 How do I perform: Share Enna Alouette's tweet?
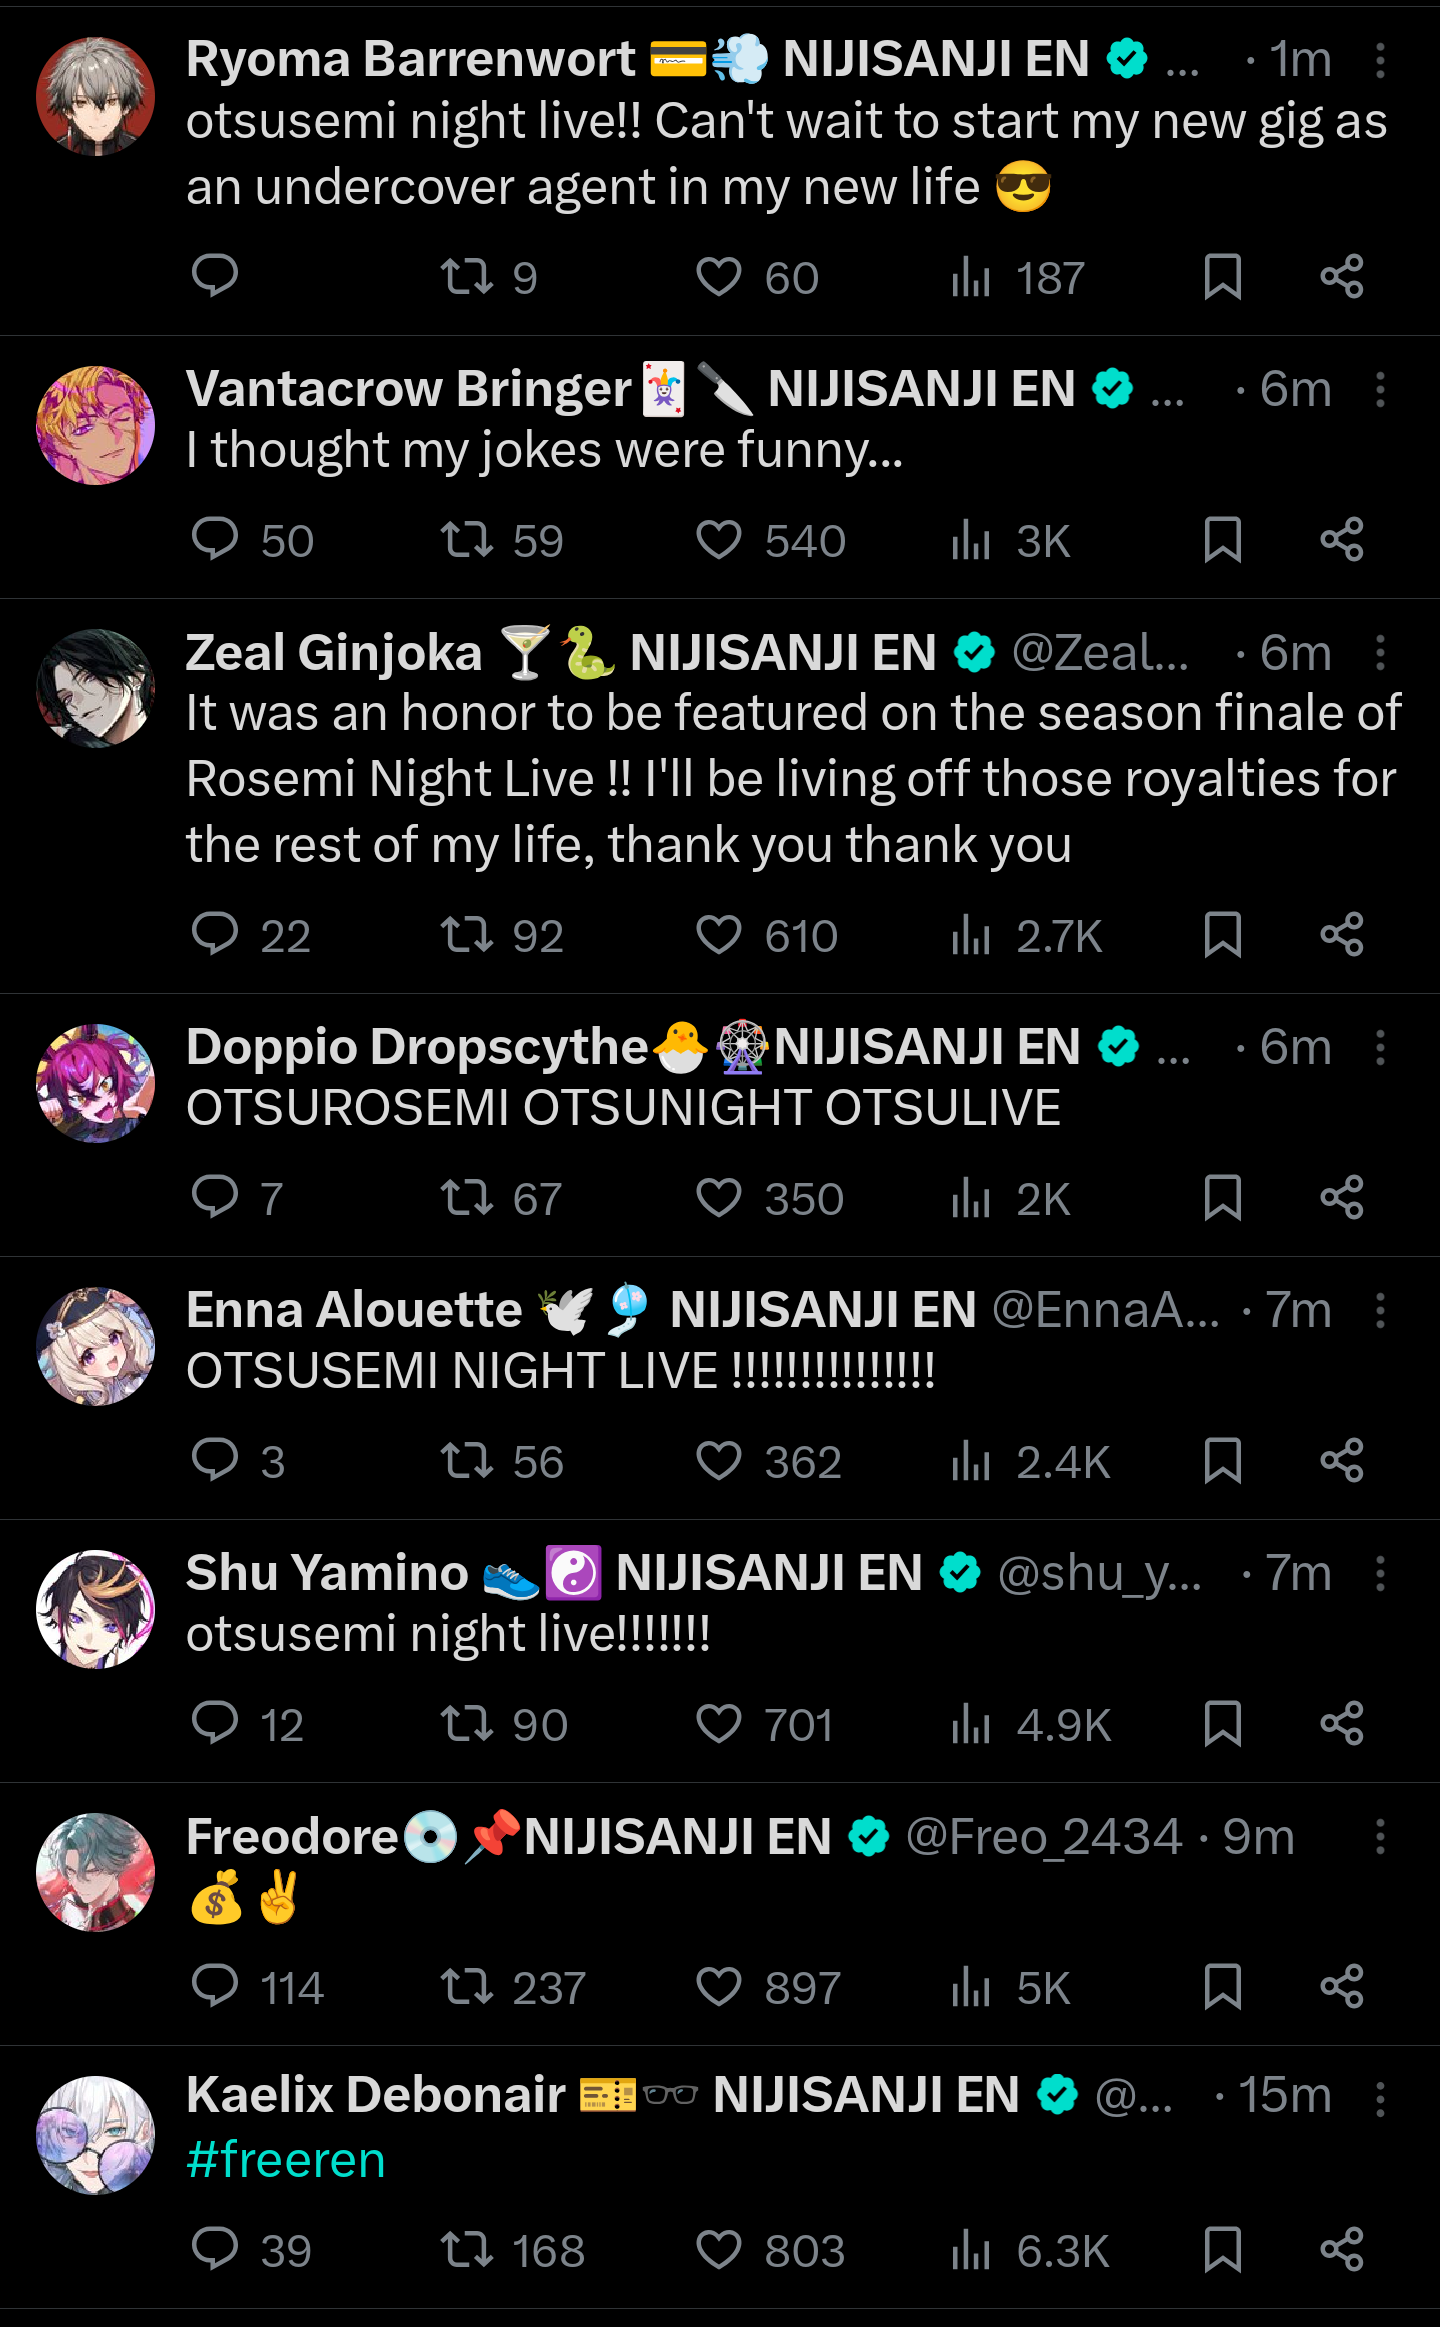[1341, 1461]
